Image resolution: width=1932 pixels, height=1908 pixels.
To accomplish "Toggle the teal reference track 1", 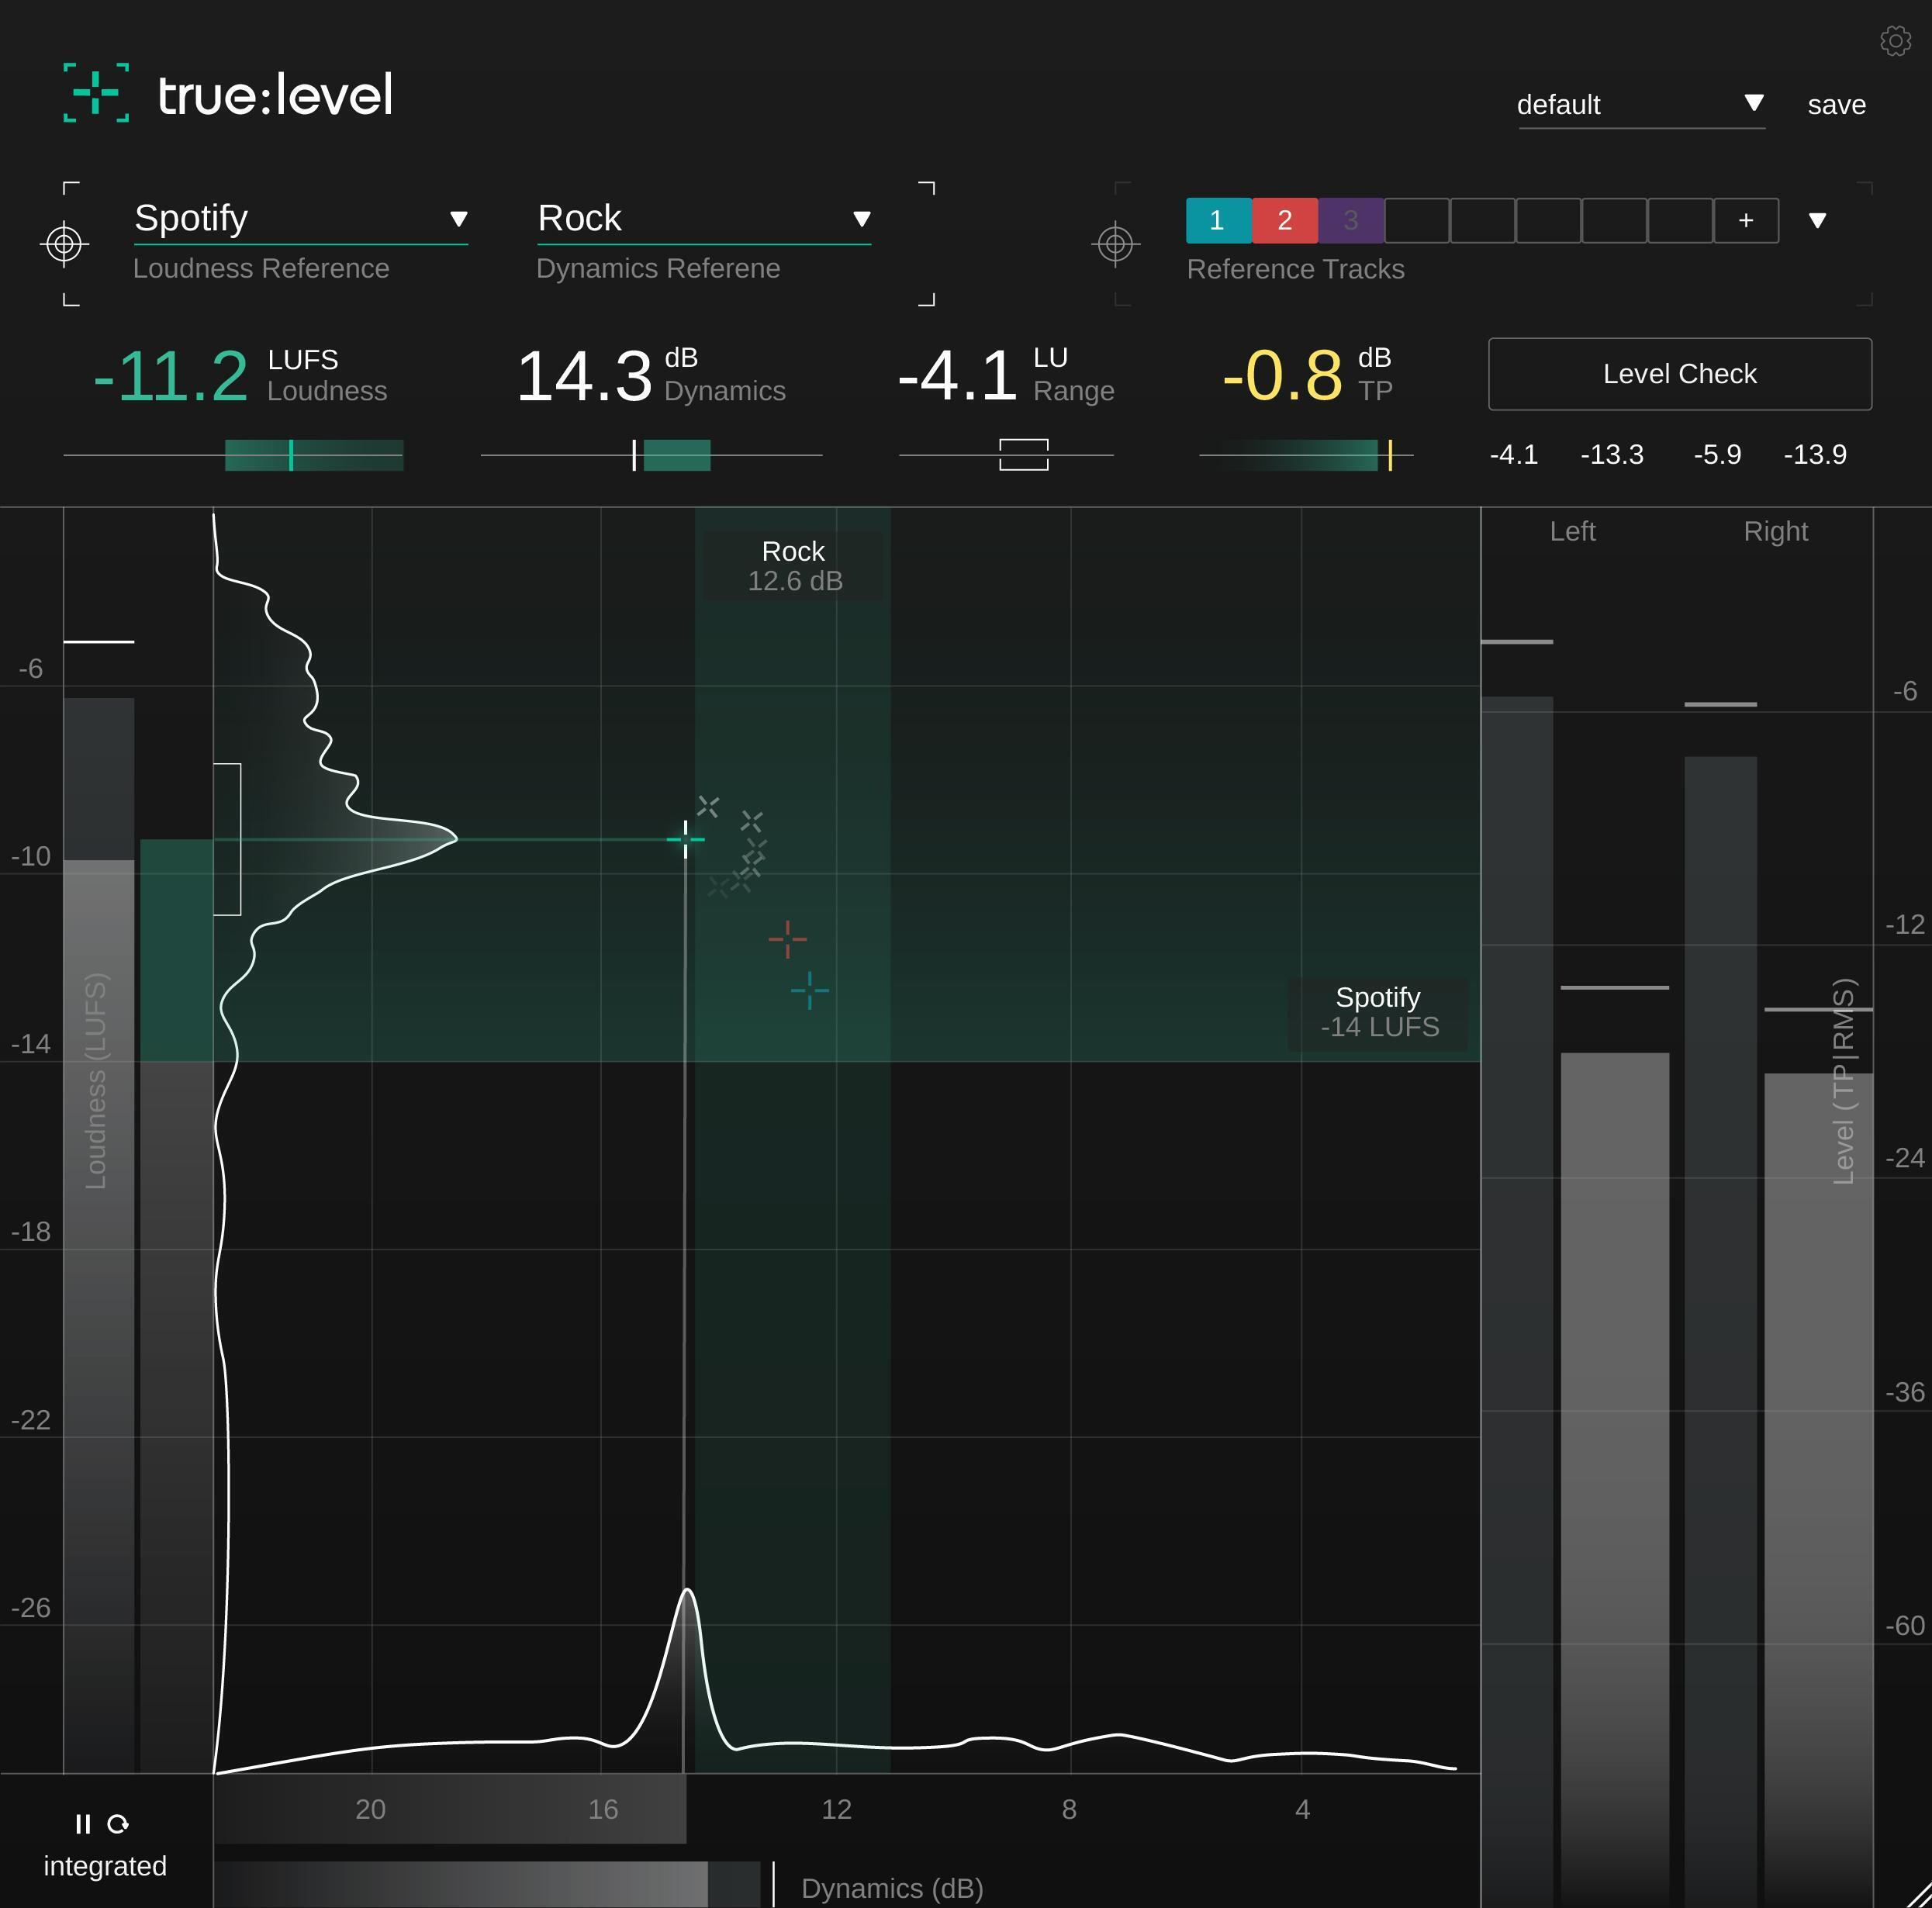I will pyautogui.click(x=1216, y=220).
